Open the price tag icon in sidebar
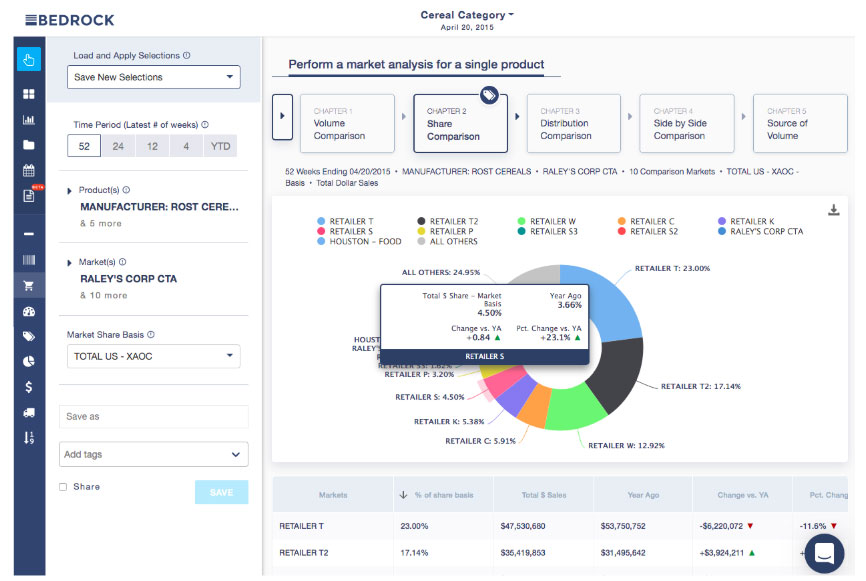 click(x=29, y=336)
